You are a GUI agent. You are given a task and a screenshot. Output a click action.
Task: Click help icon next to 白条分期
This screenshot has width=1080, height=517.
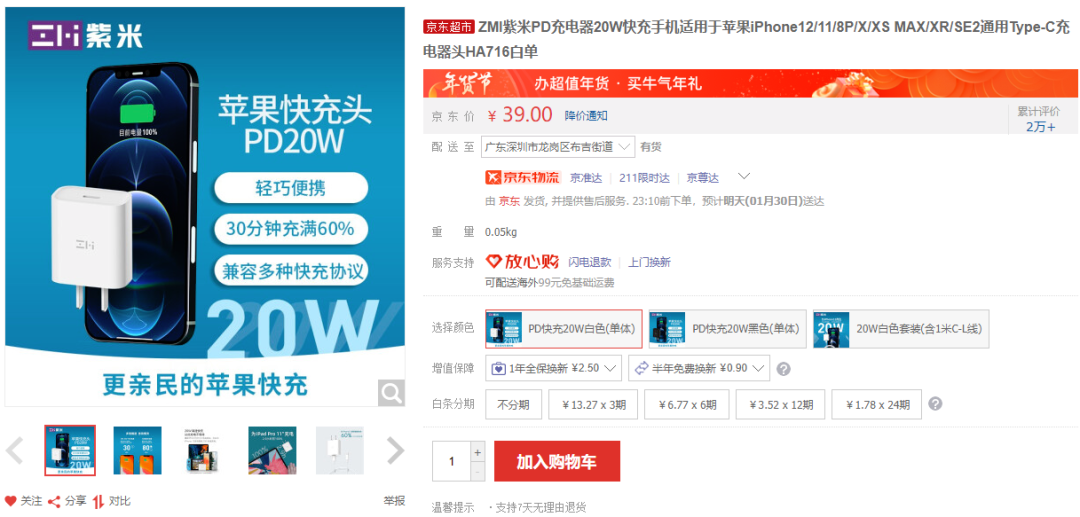935,404
